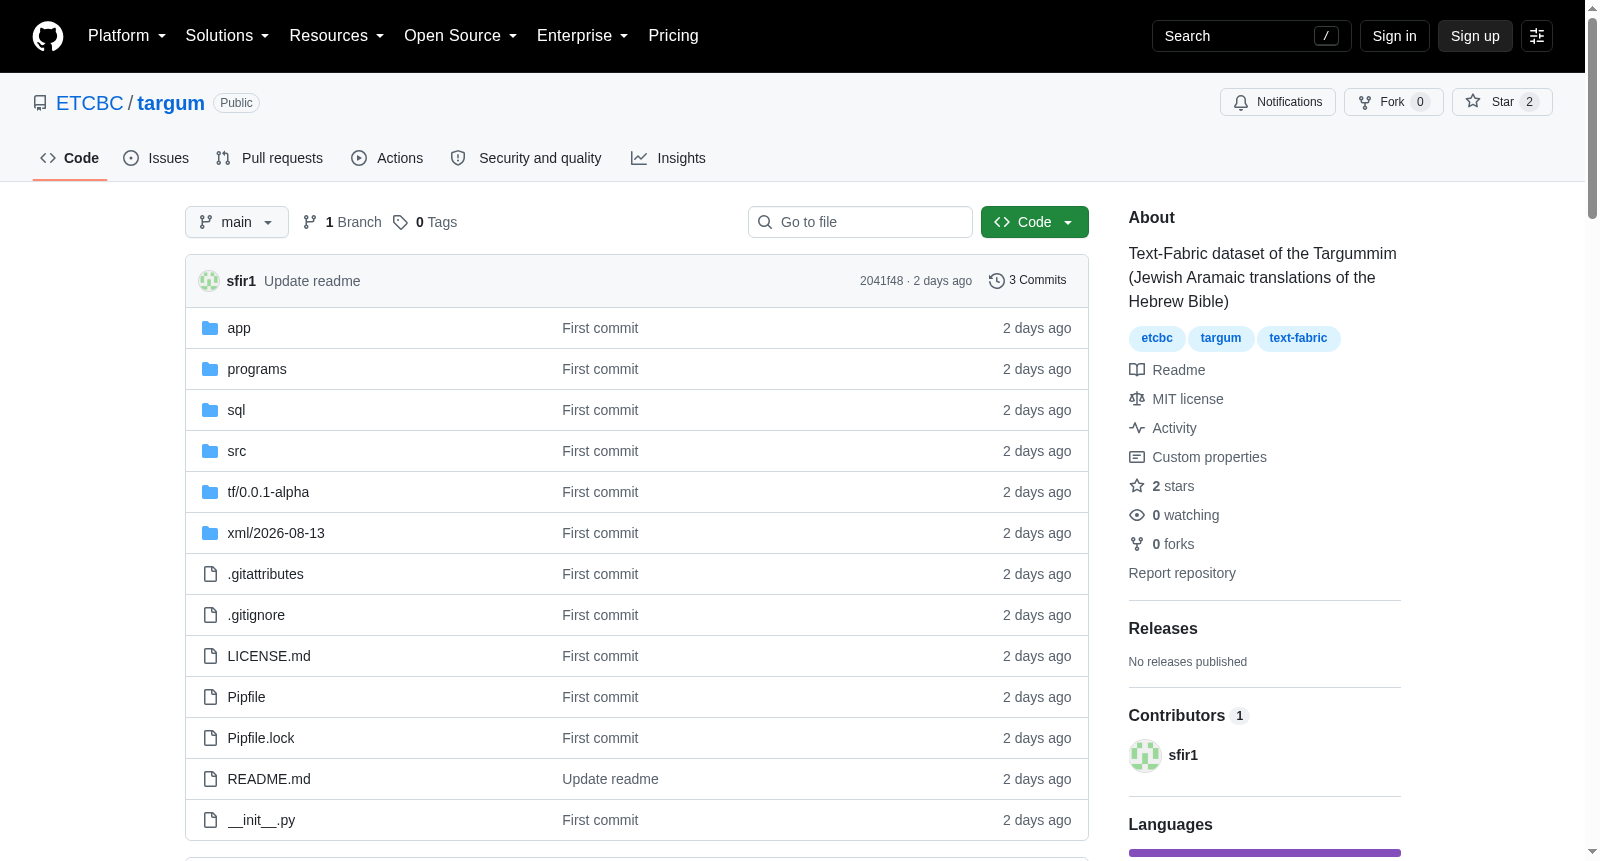Click the header Search box
The width and height of the screenshot is (1600, 861).
(x=1252, y=36)
